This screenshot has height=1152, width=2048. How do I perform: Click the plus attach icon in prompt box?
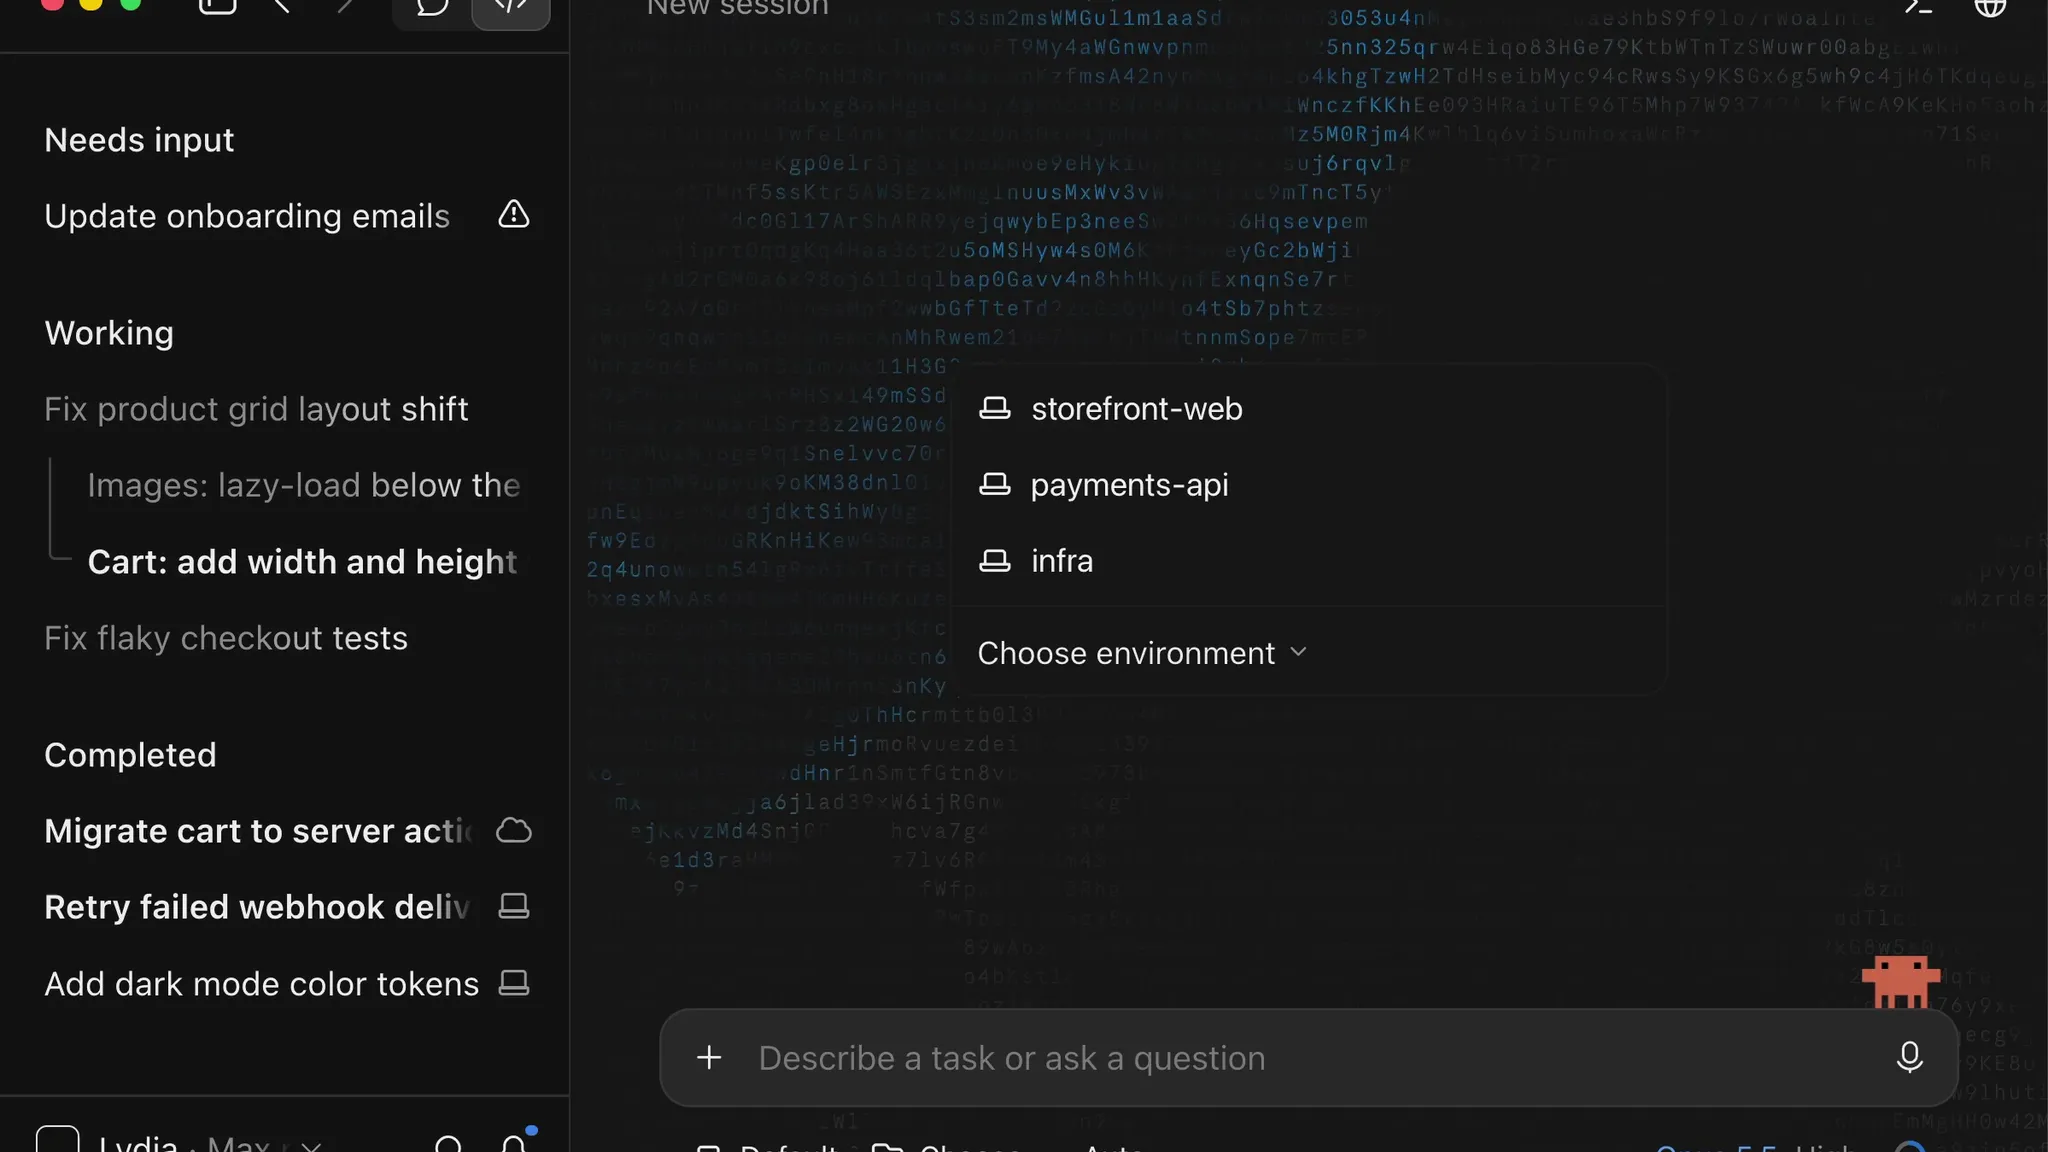click(x=709, y=1057)
